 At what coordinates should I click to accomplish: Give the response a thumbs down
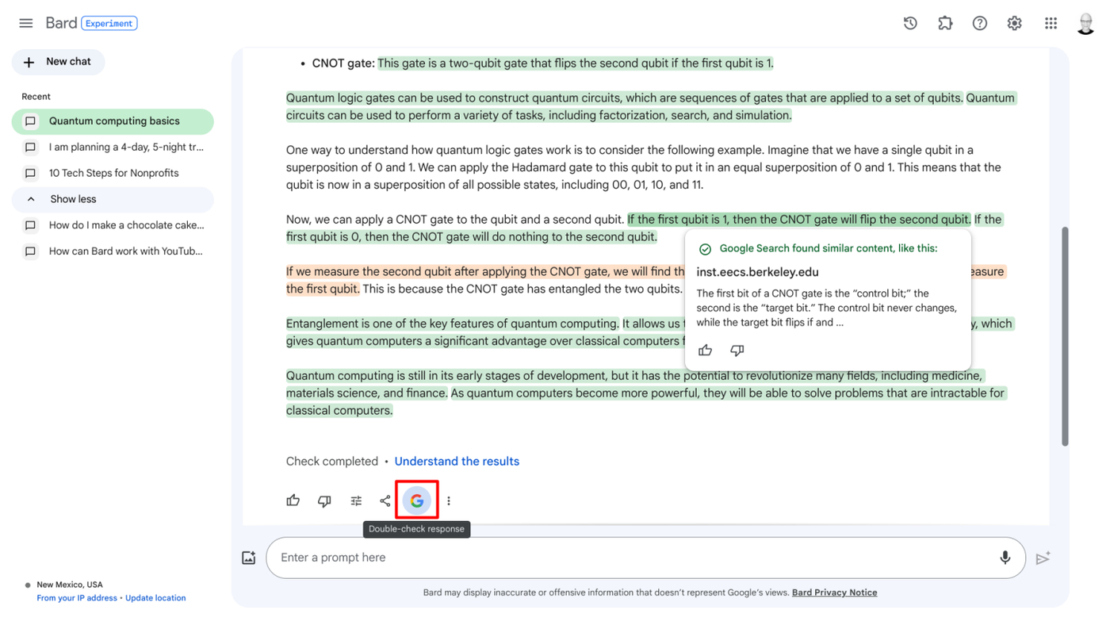[x=324, y=500]
